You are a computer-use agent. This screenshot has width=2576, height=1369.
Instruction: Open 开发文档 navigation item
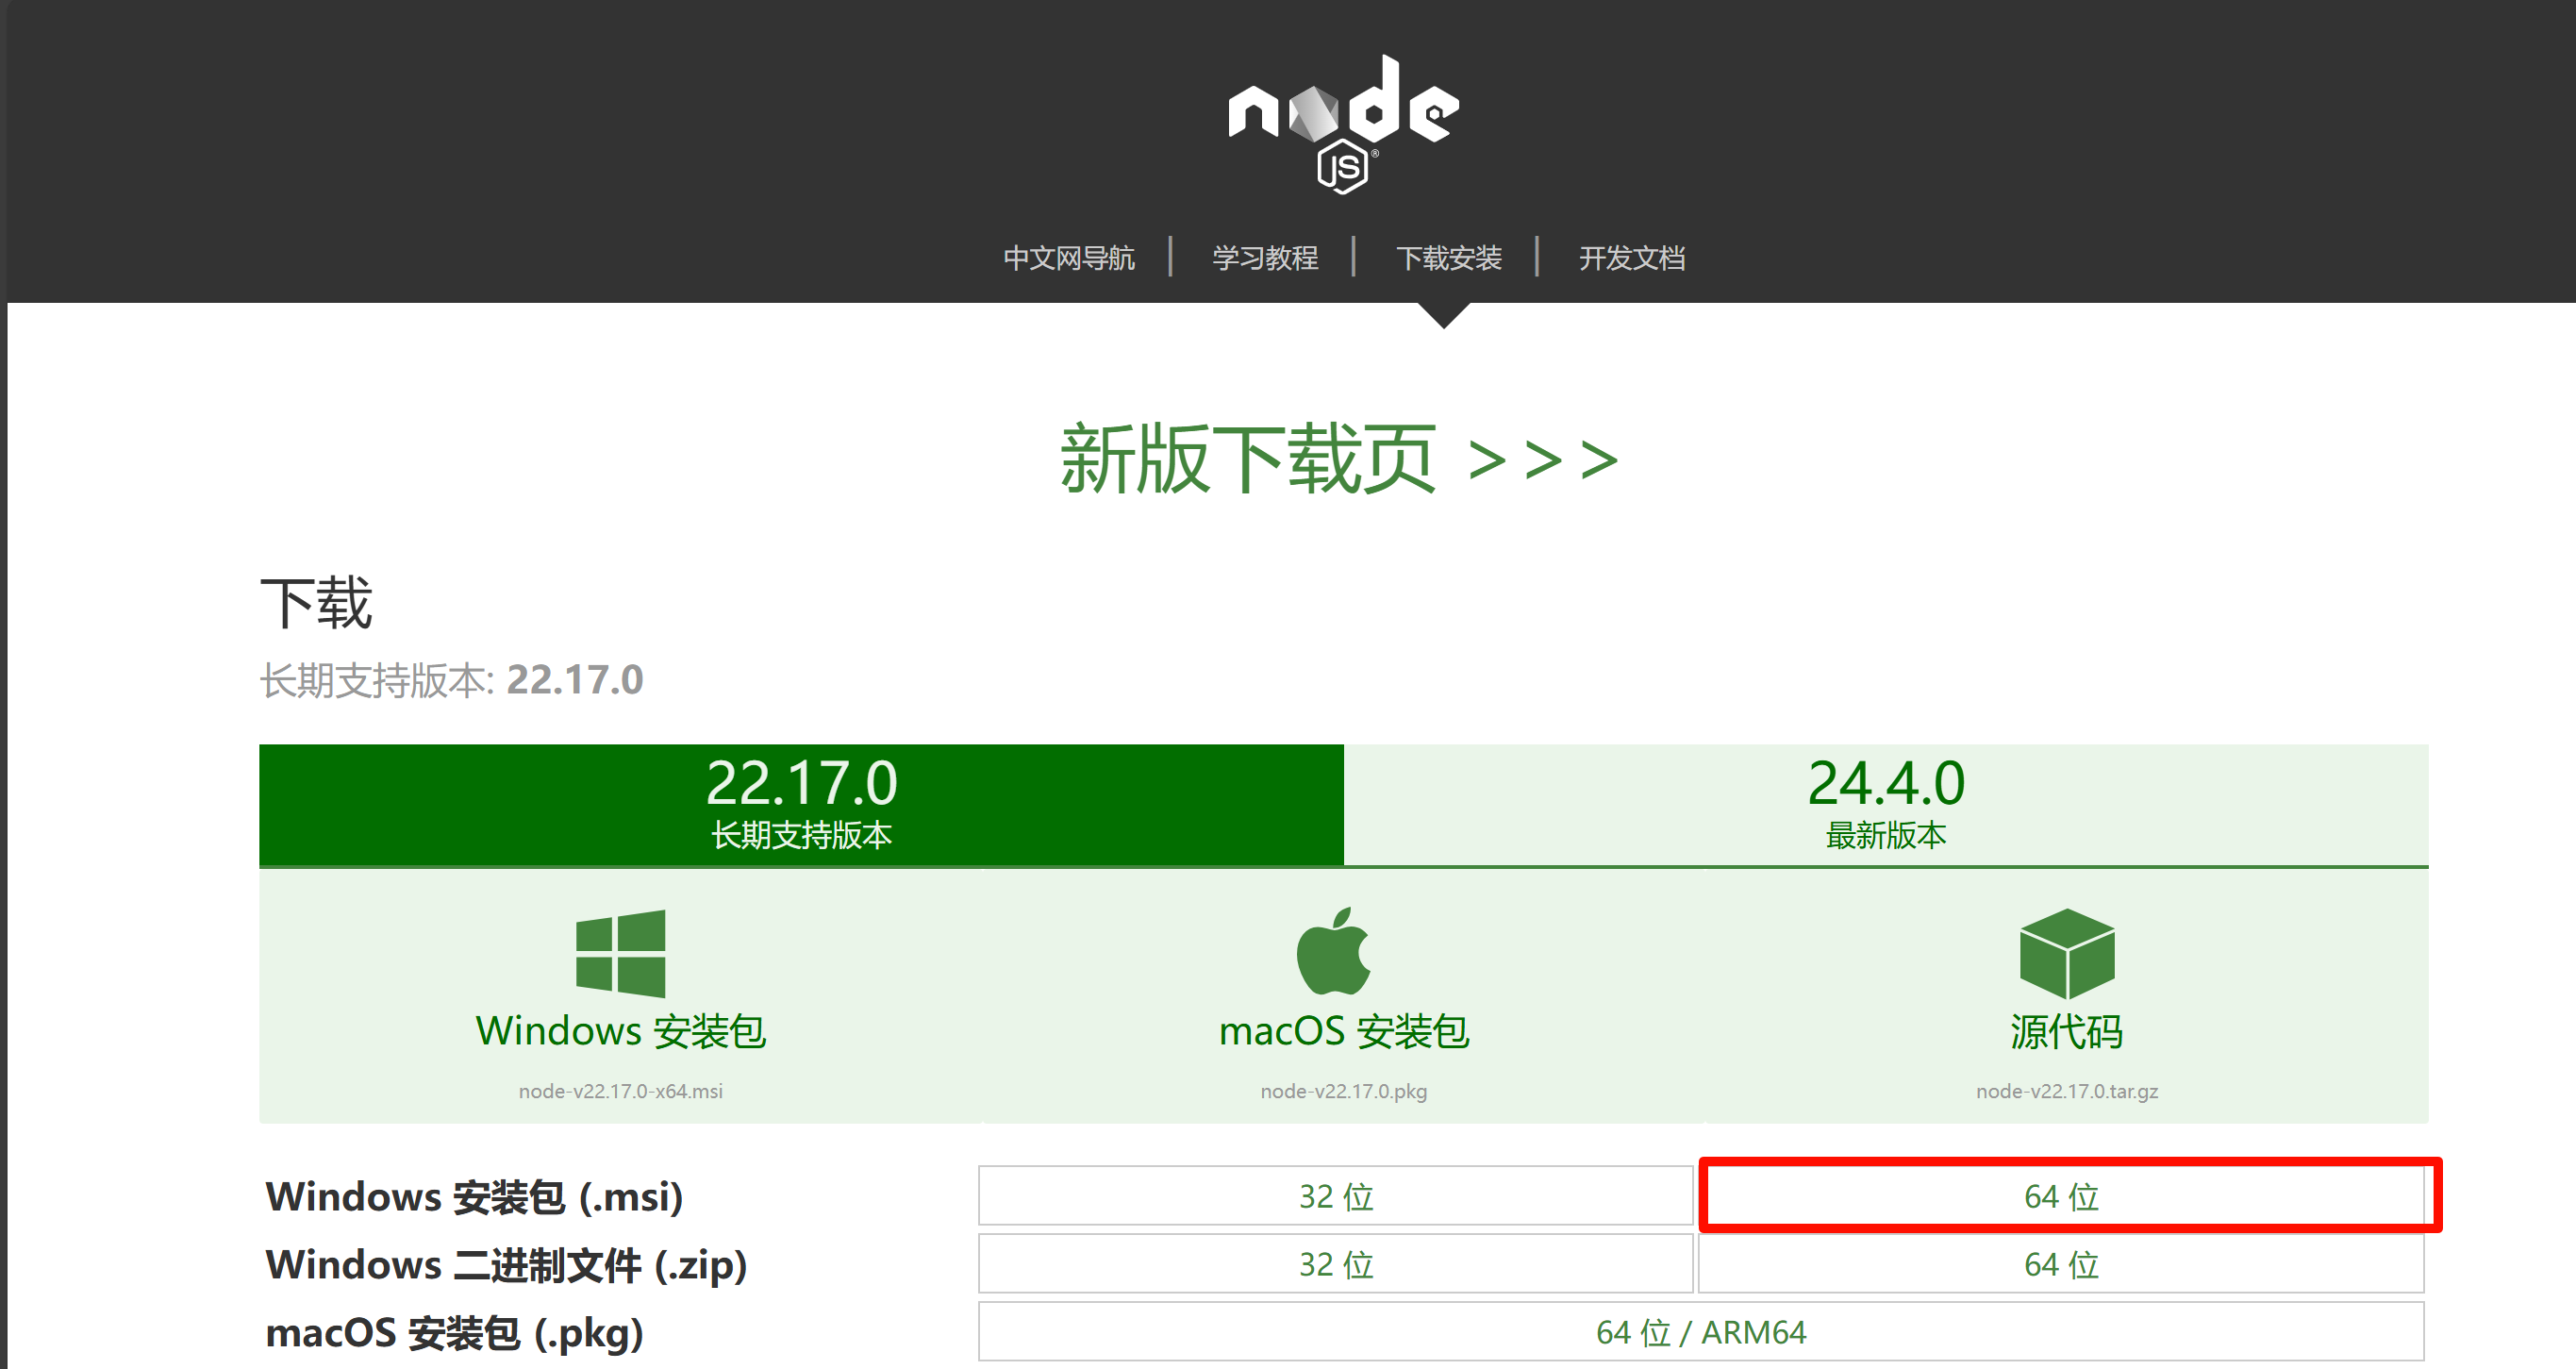pyautogui.click(x=1632, y=258)
